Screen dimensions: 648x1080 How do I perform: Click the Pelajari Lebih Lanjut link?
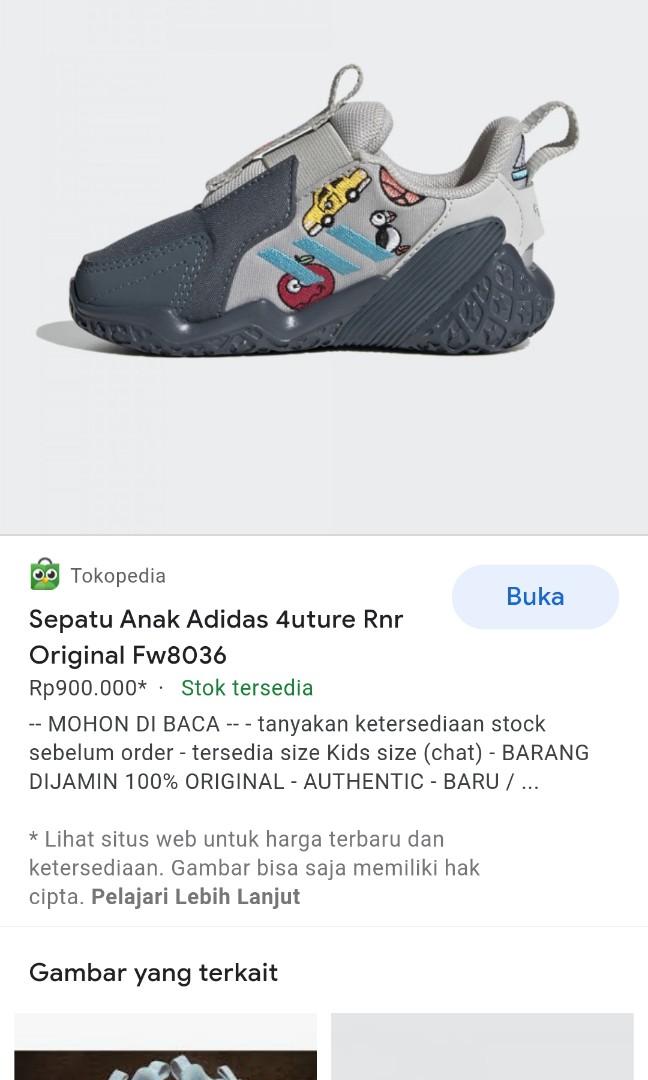196,897
